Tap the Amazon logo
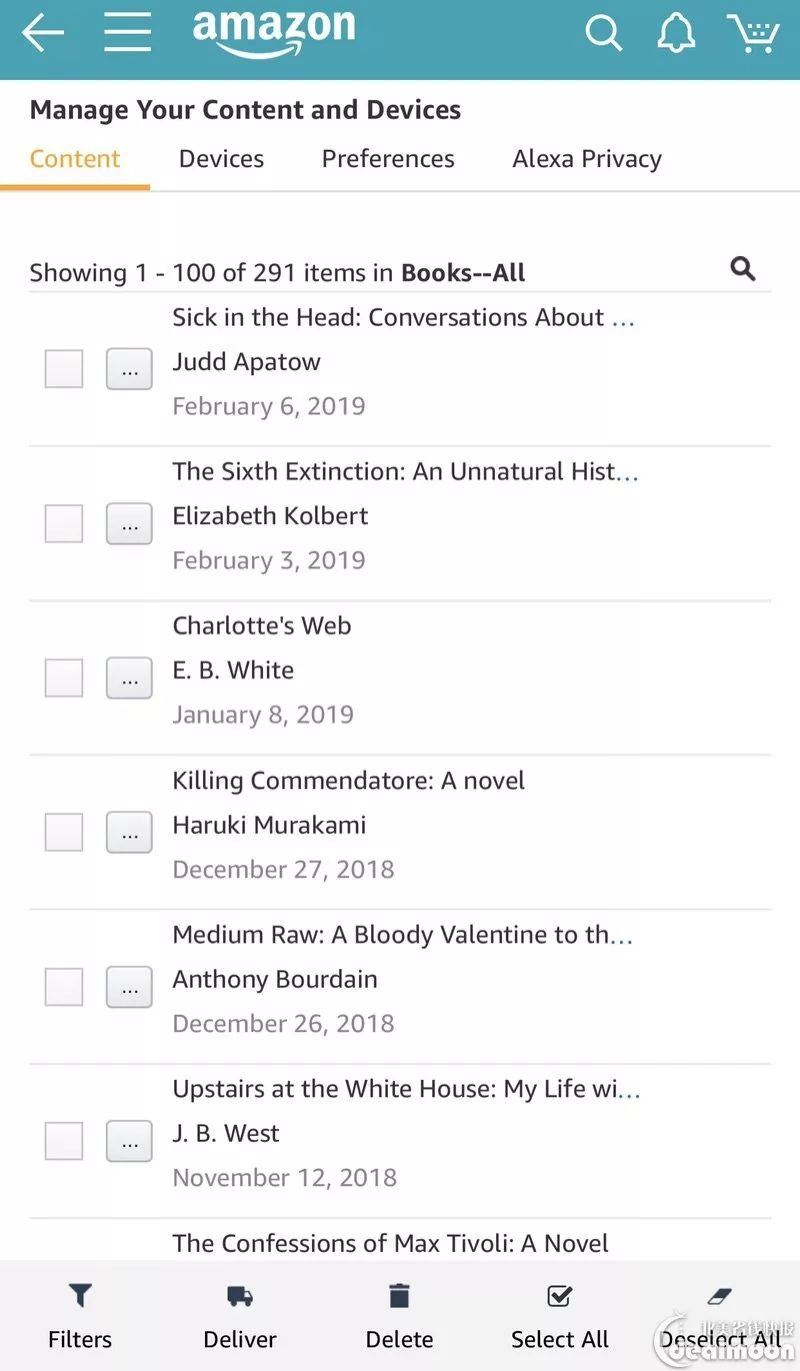This screenshot has height=1371, width=800. (x=273, y=33)
